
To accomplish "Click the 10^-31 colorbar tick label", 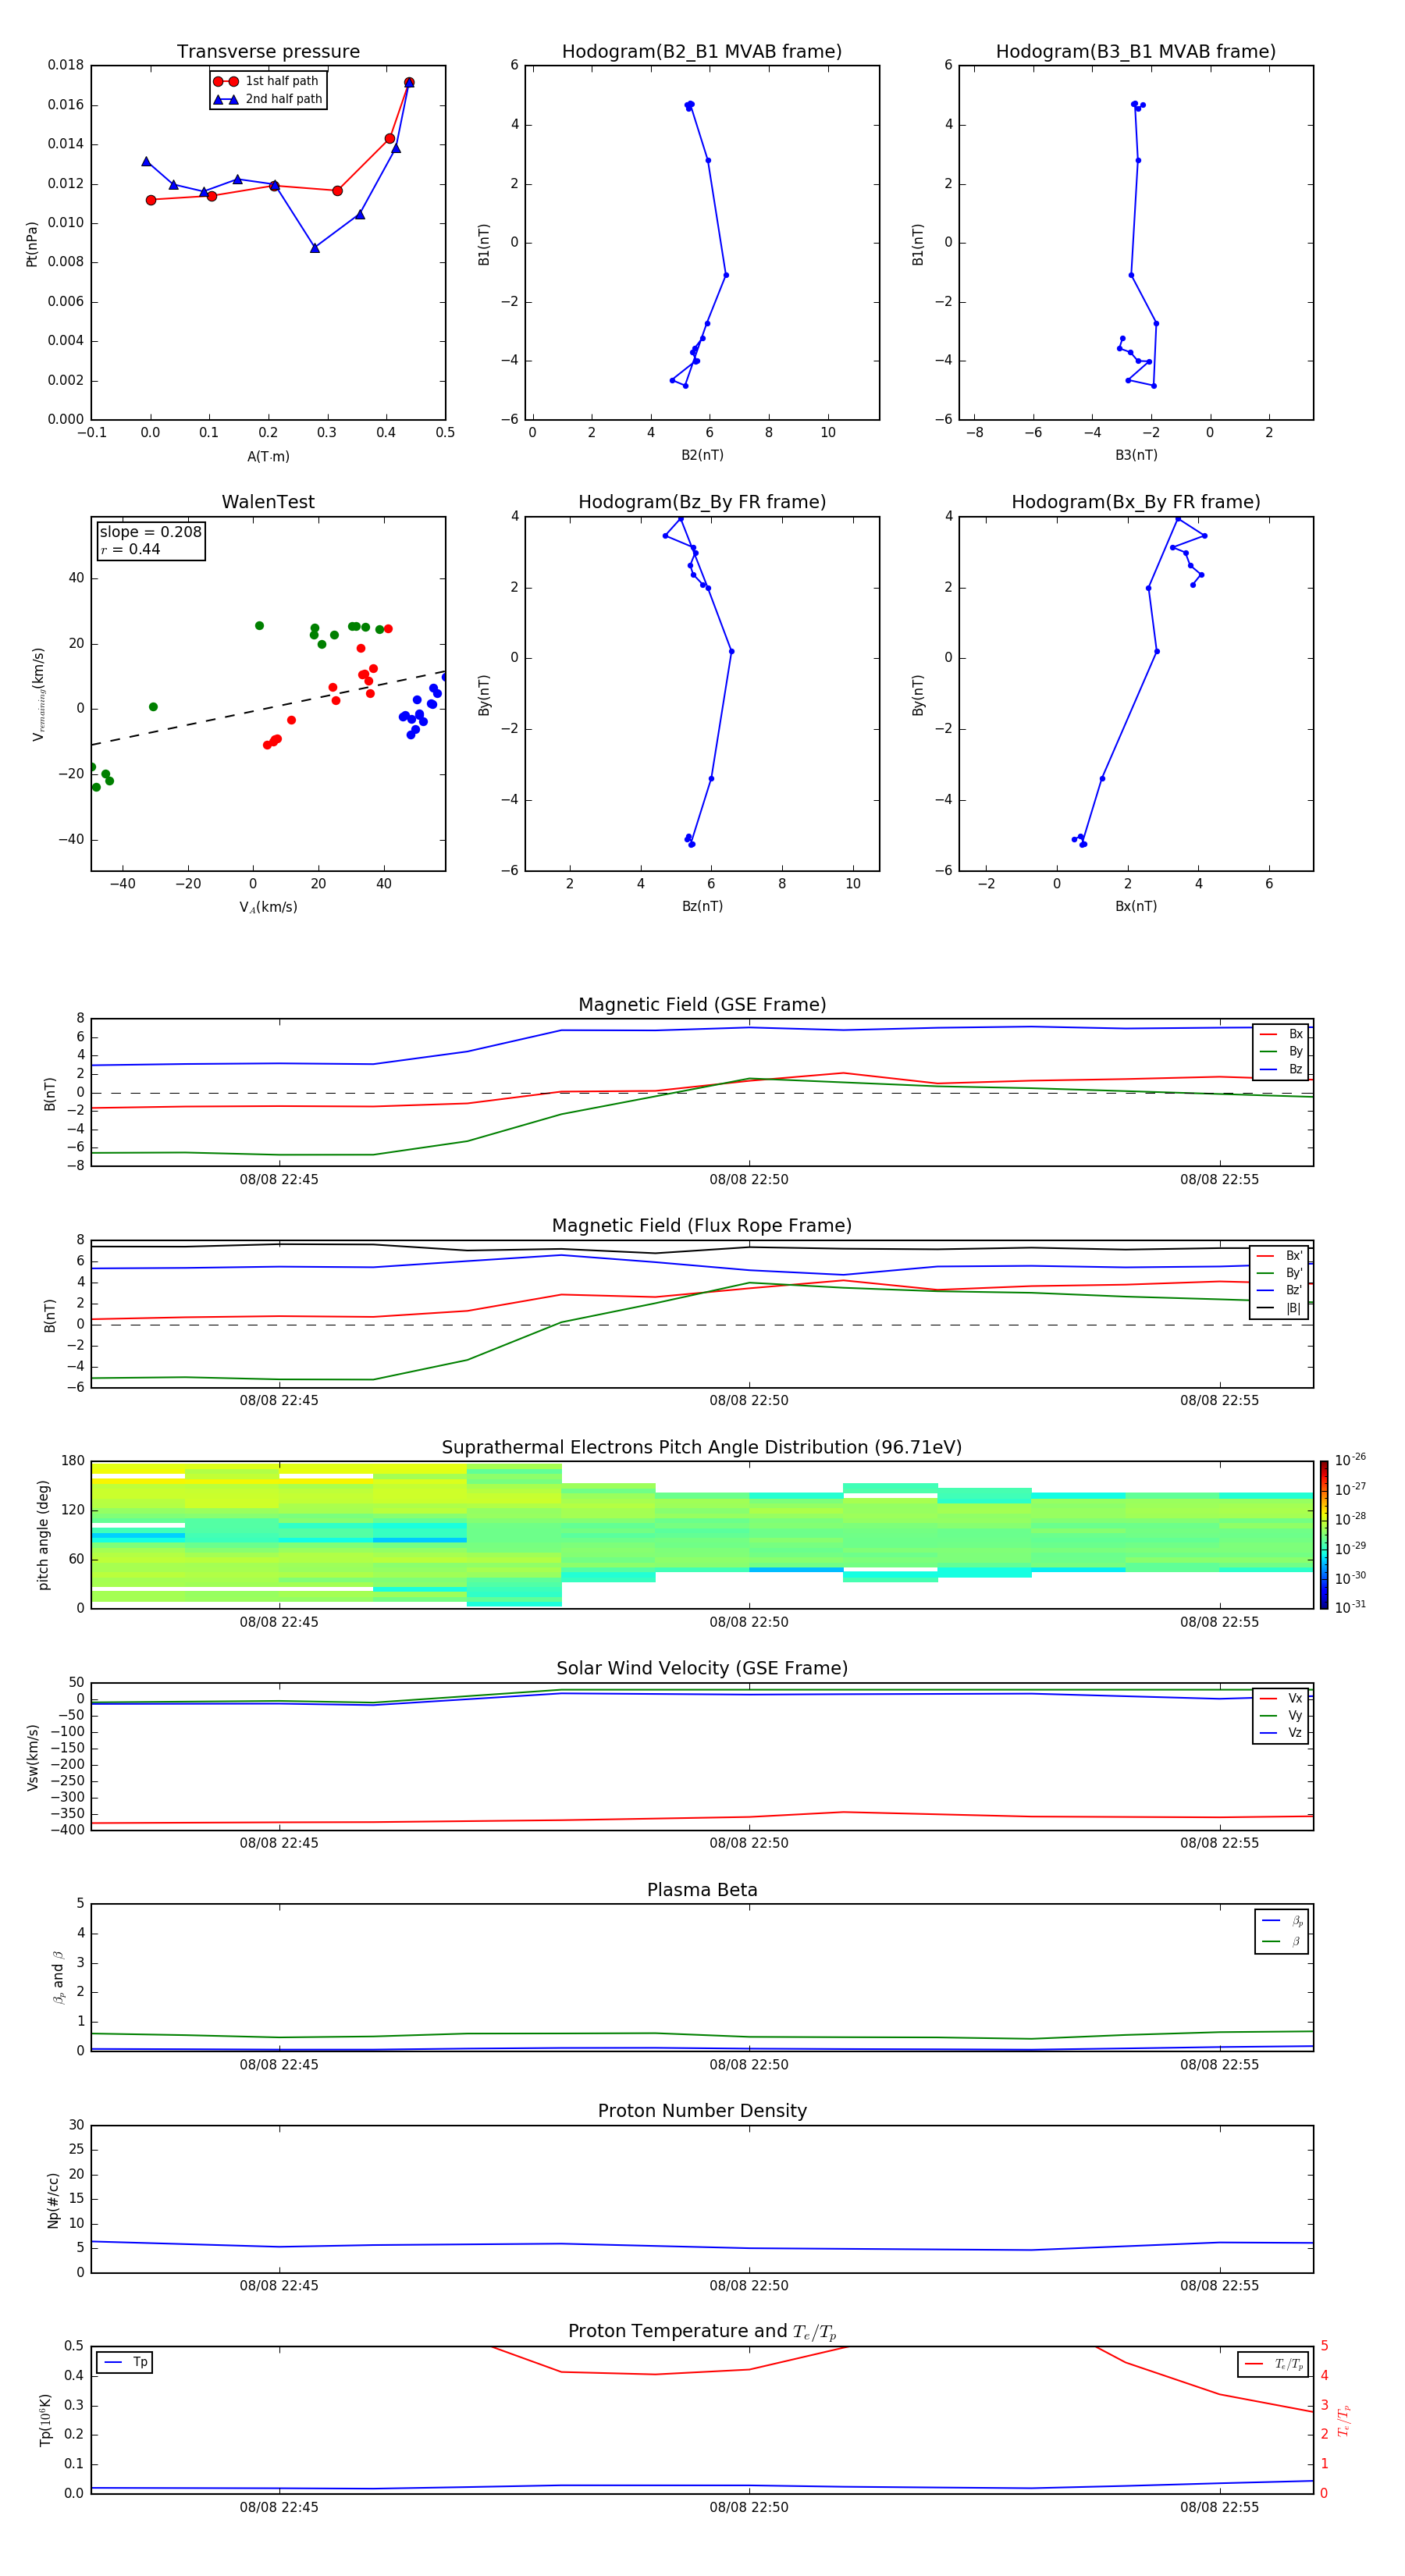I will tap(1350, 1607).
